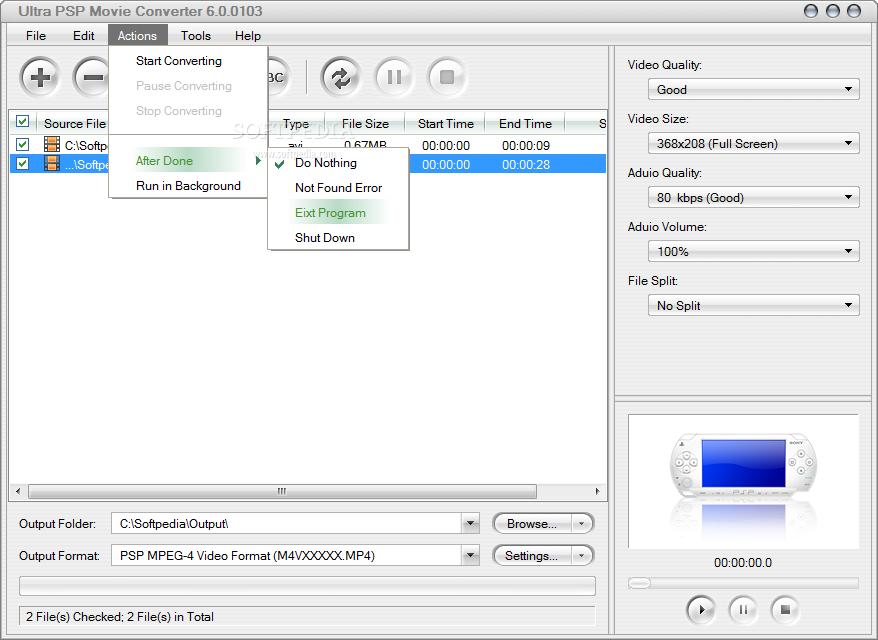Open the Audio Quality 80 kbps dropdown
The width and height of the screenshot is (878, 640).
pyautogui.click(x=754, y=197)
